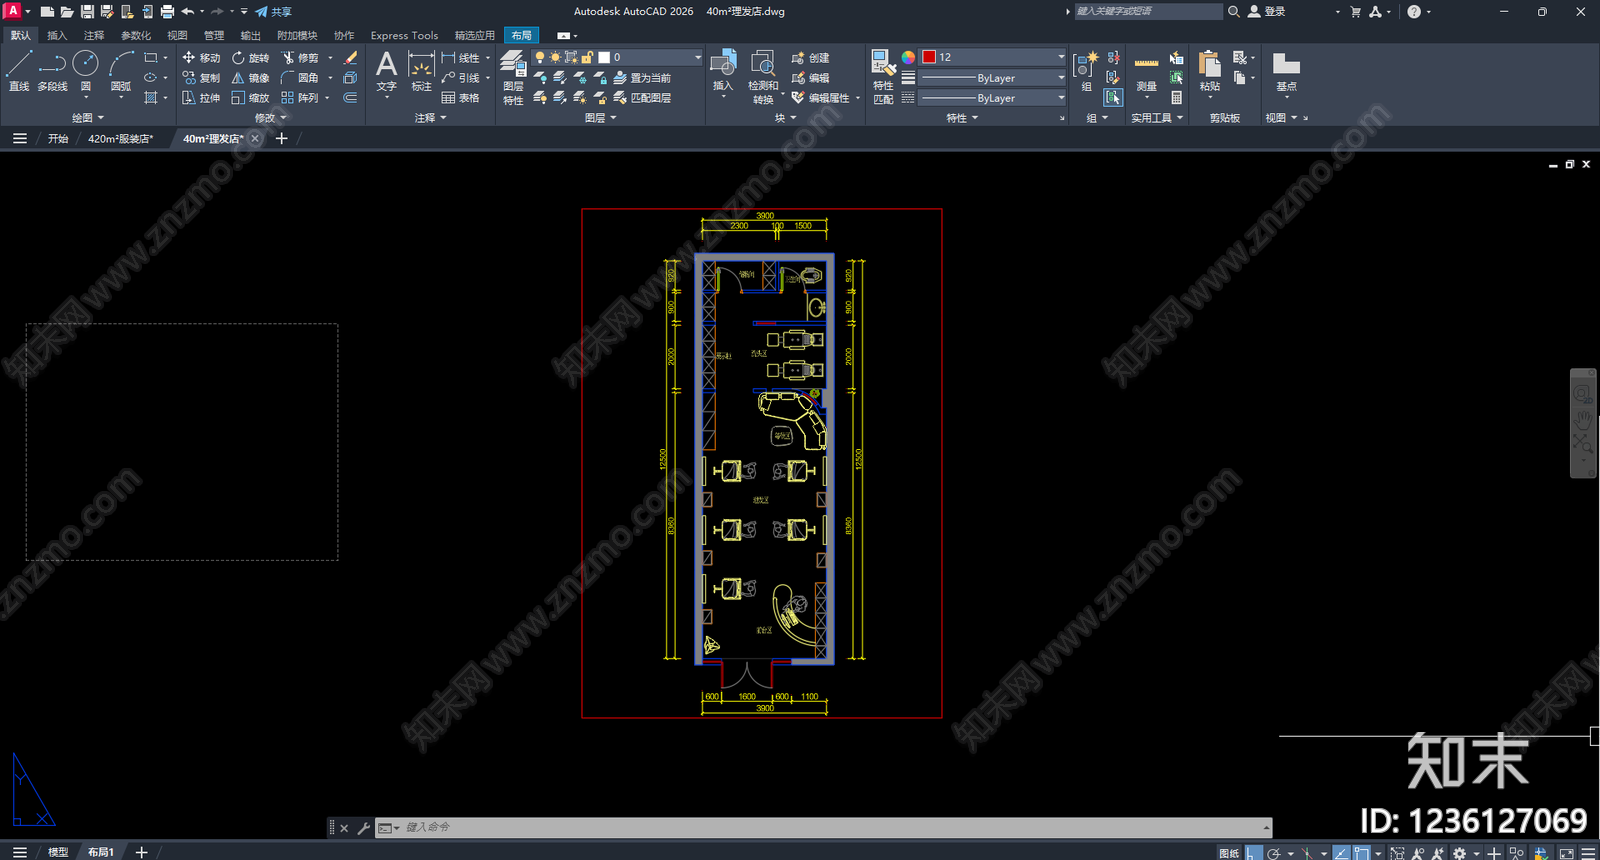The image size is (1600, 860).
Task: Switch to the 模型 layout tab
Action: [58, 852]
